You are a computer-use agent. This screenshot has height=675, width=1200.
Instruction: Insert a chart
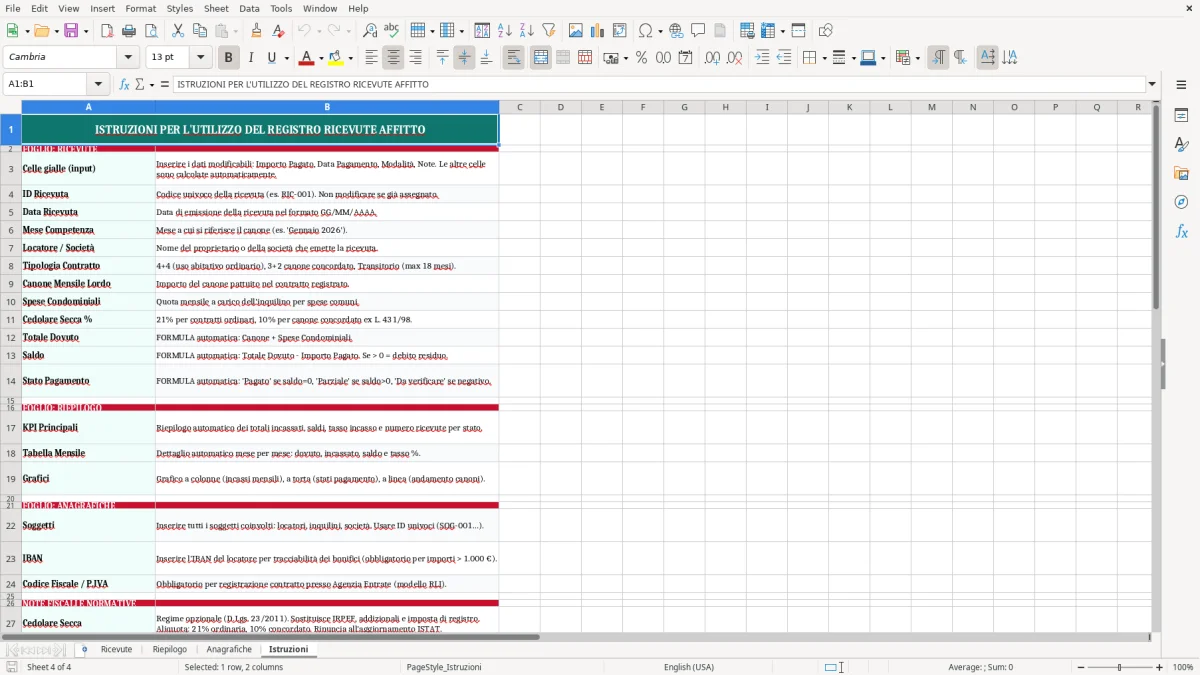coord(597,31)
